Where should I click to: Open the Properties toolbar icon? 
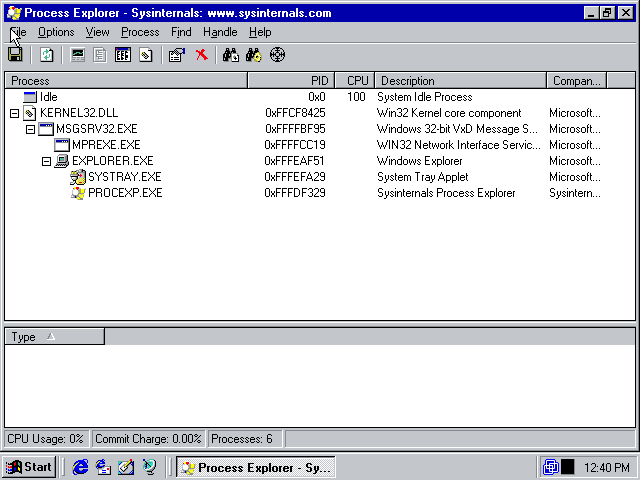point(177,55)
